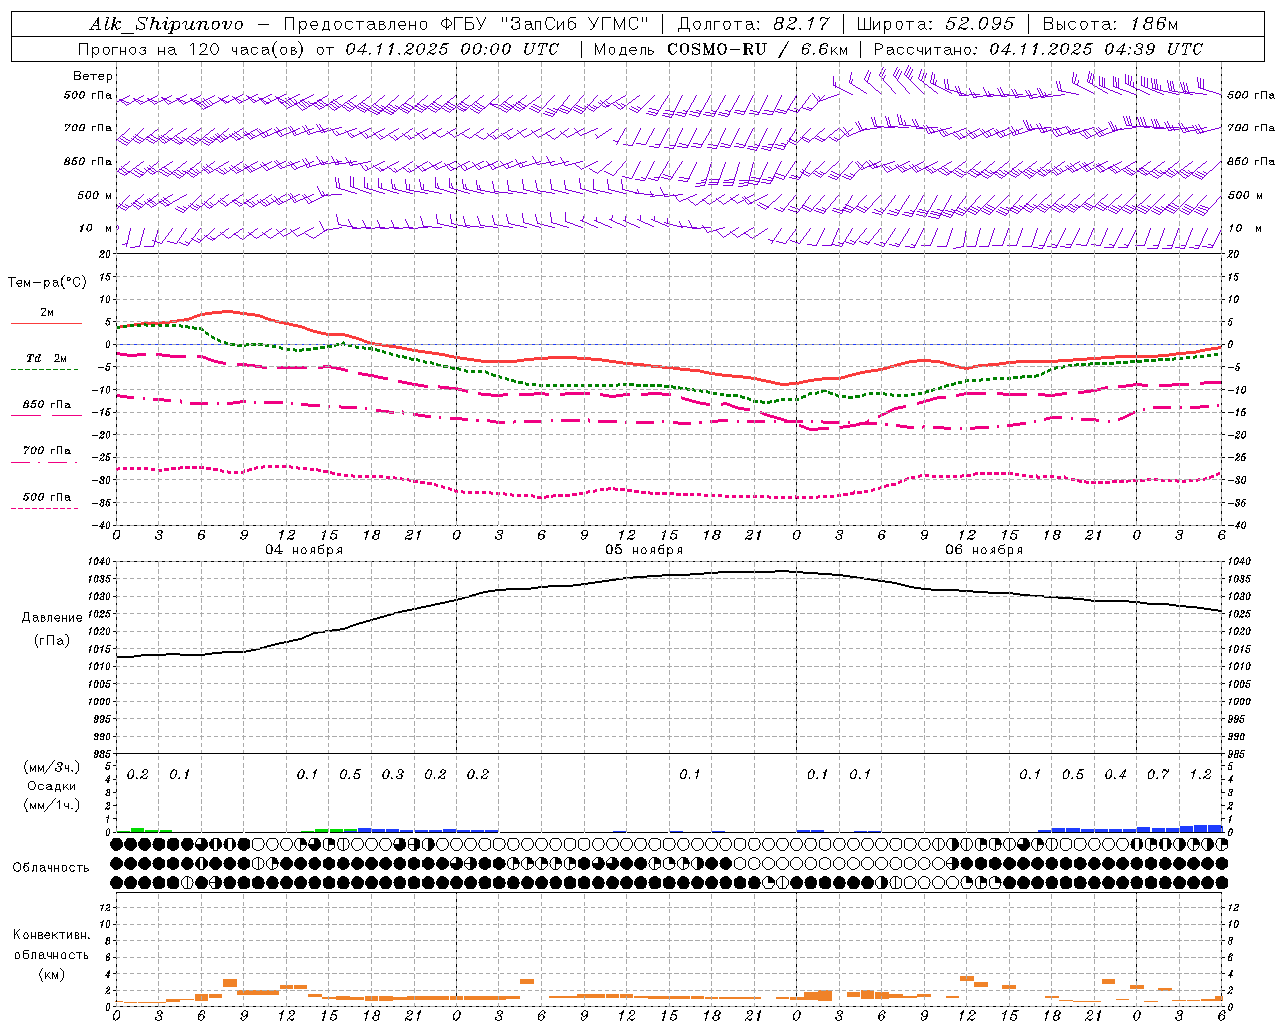The height and width of the screenshot is (1024, 1280).
Task: Click Рассчитано: 04.11.2025 04:39 UTC timestamp
Action: [x=1038, y=49]
